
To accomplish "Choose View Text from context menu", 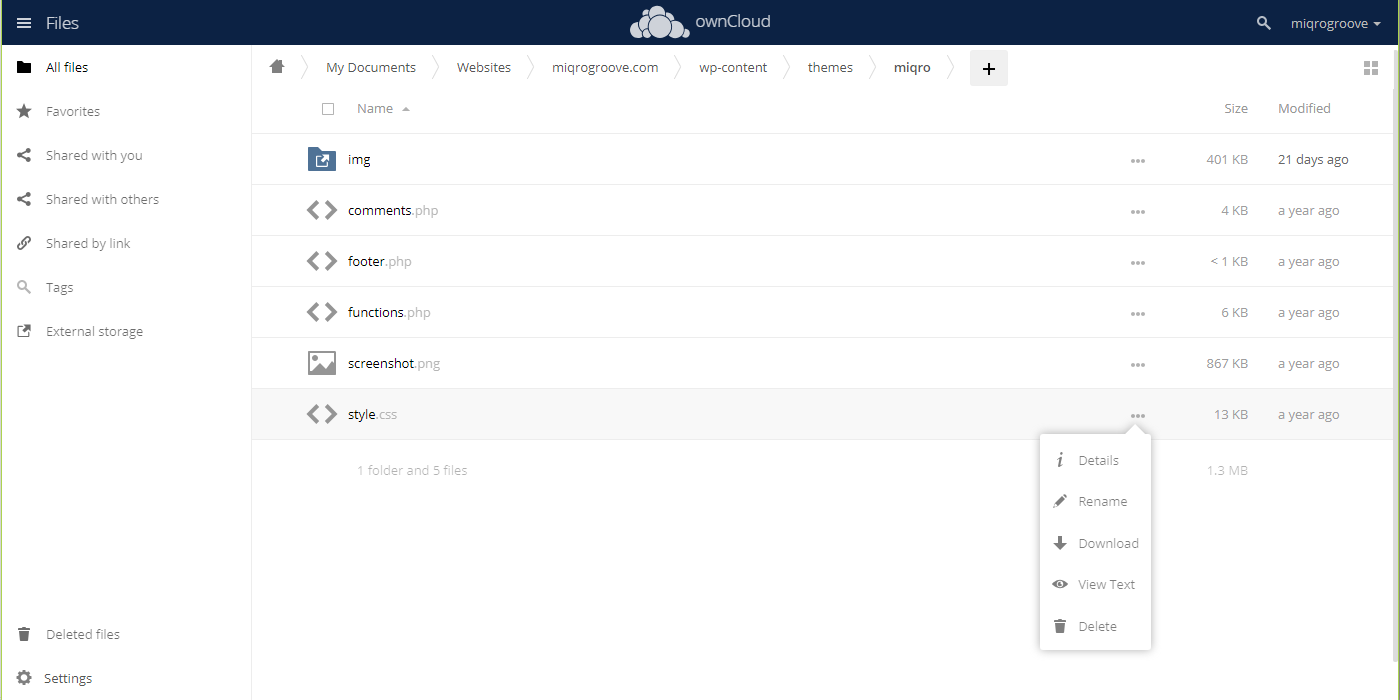I will click(1095, 584).
